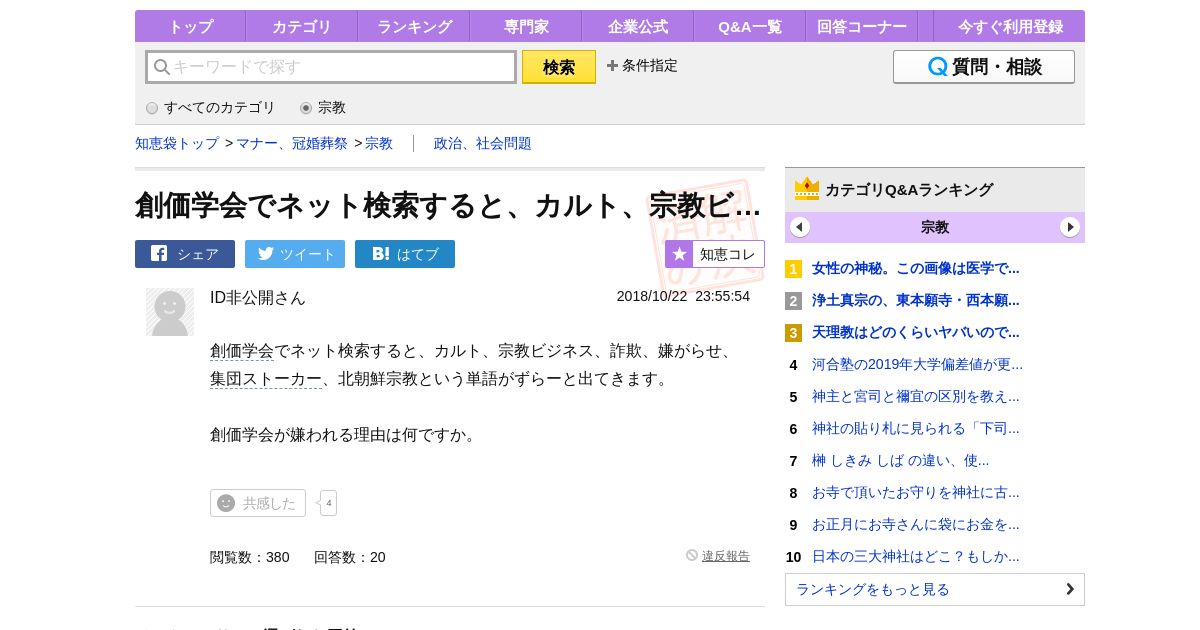
Task: Open the 企業公式 tab
Action: 637,27
